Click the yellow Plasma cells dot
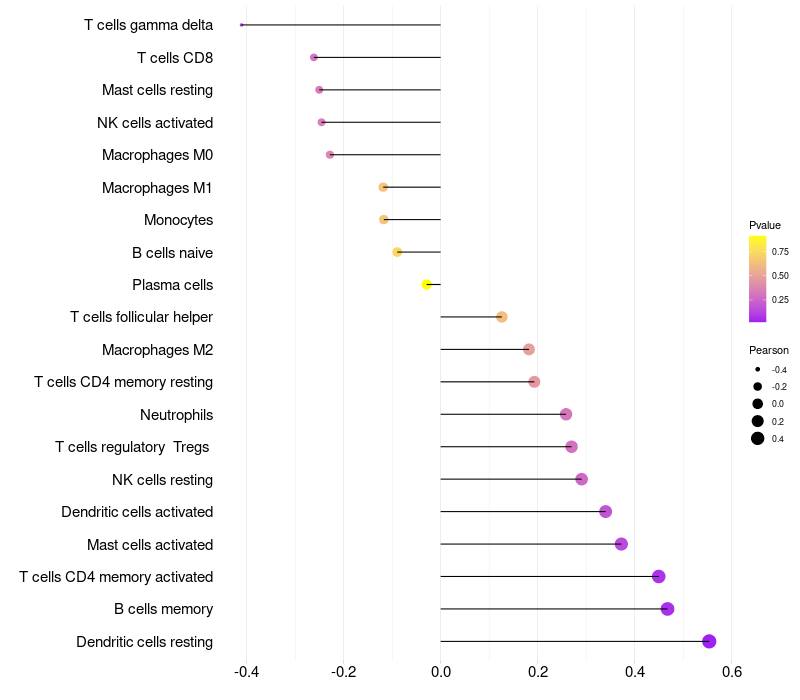The height and width of the screenshot is (700, 800). coord(427,285)
